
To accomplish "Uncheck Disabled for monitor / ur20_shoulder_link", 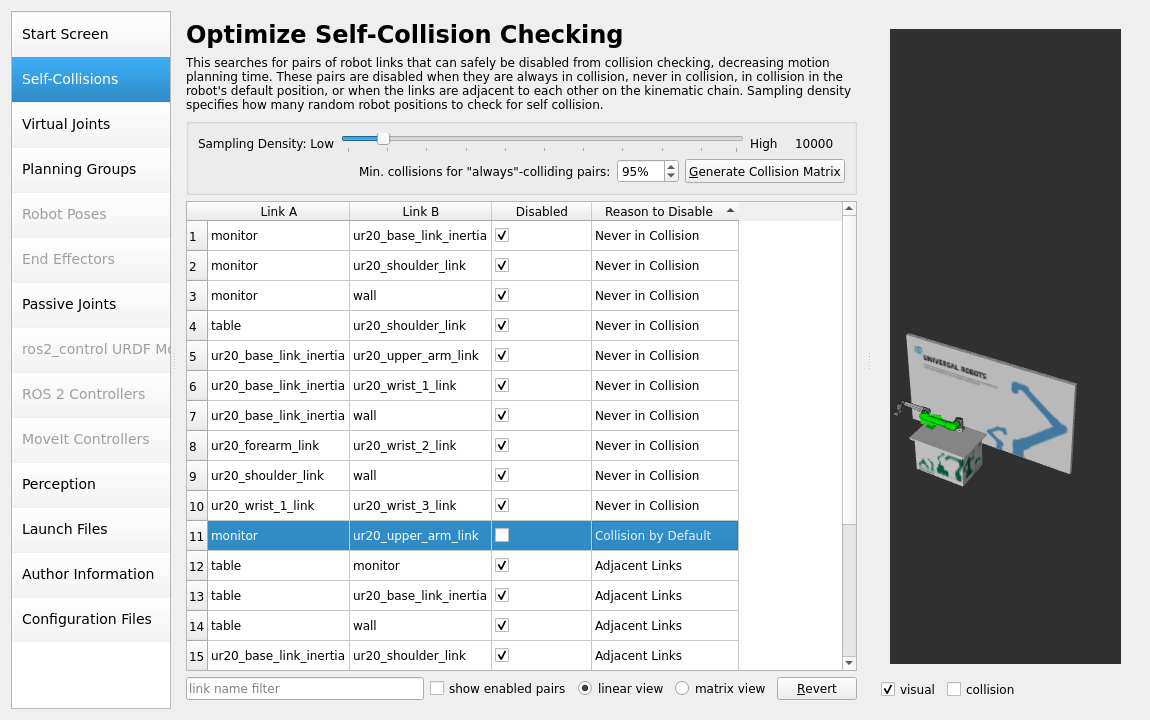I will coord(502,265).
